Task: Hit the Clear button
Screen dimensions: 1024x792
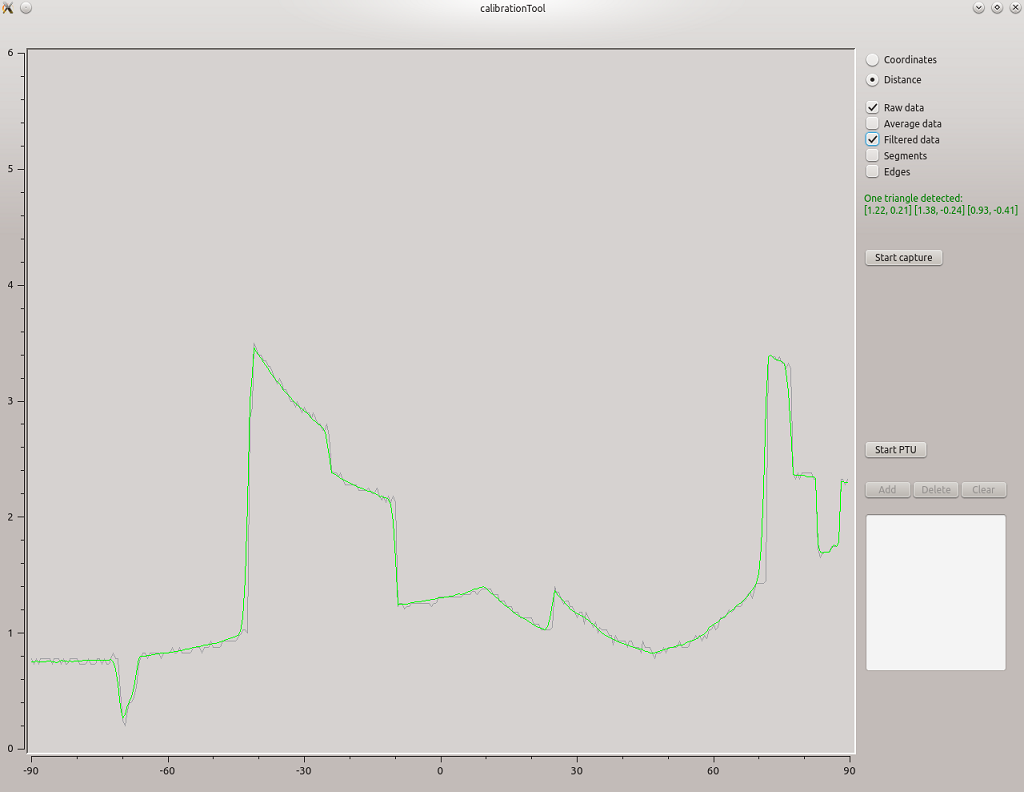Action: pos(983,490)
